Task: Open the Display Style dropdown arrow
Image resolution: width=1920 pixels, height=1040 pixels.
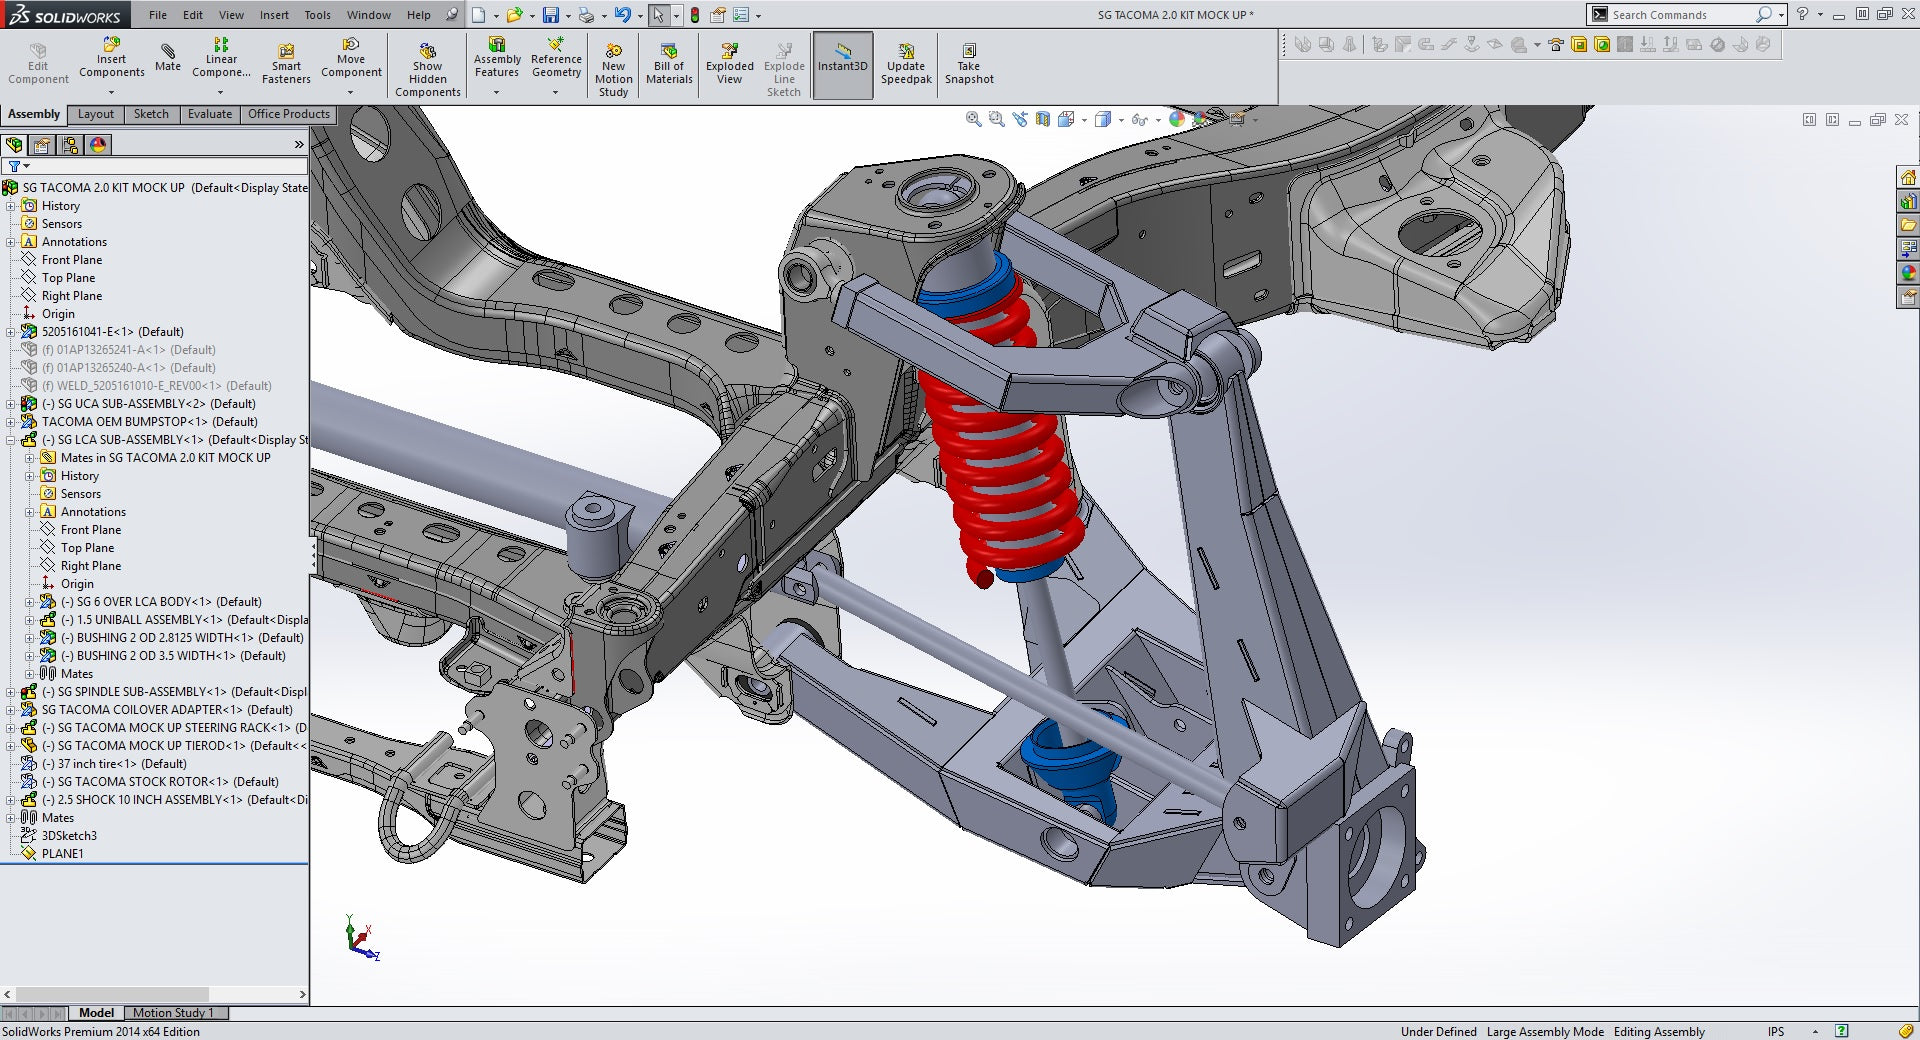Action: click(1121, 120)
